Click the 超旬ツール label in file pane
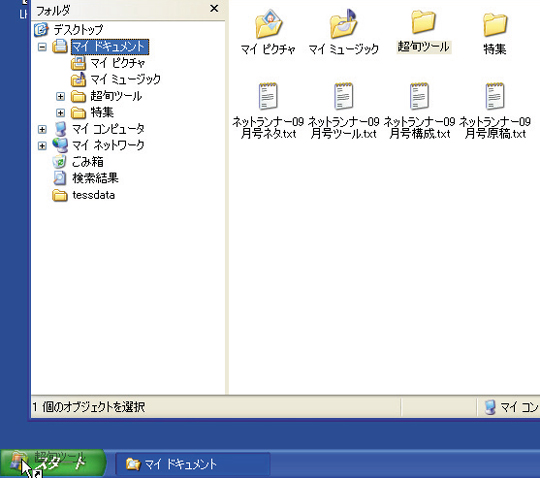540x478 pixels. 424,47
